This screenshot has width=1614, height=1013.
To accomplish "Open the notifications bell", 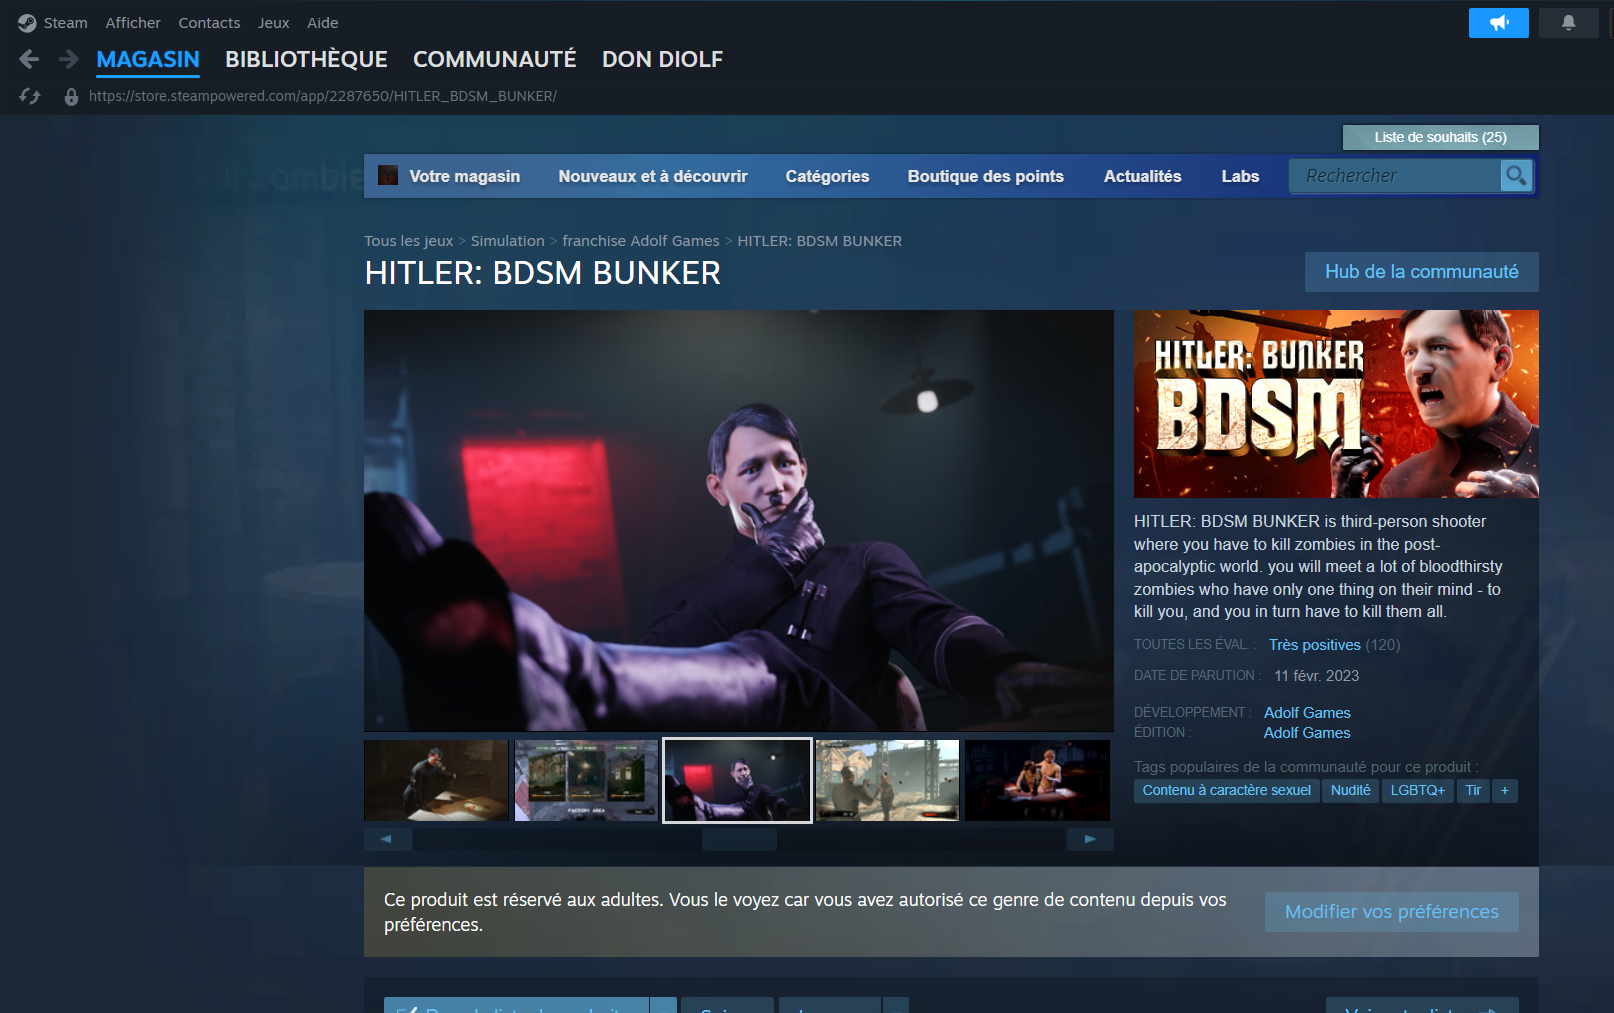I will click(1568, 23).
